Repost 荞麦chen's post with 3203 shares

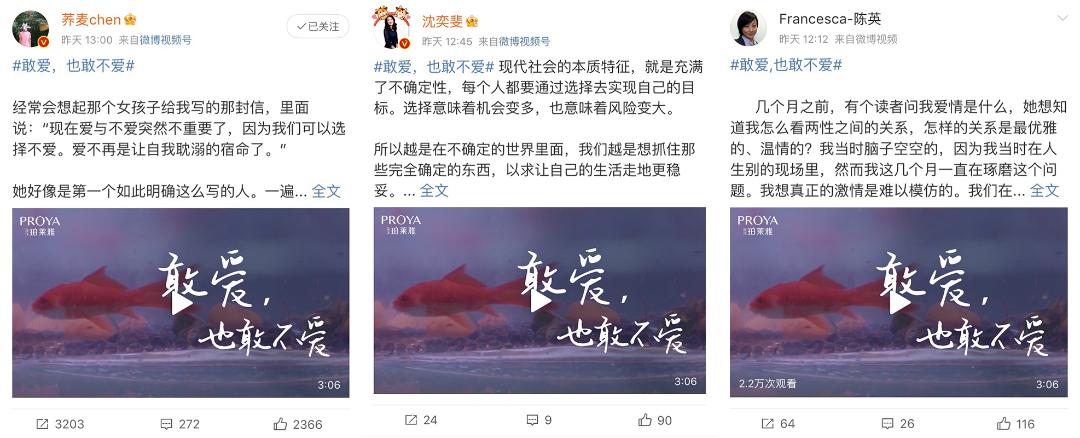tap(60, 424)
